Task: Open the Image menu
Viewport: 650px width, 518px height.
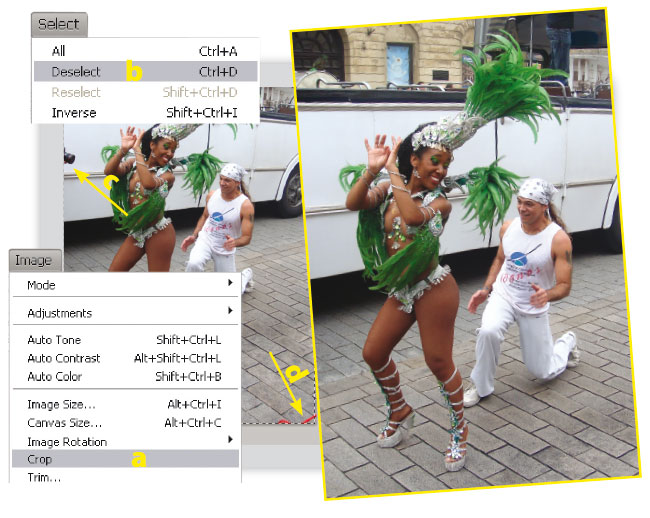Action: tap(32, 261)
